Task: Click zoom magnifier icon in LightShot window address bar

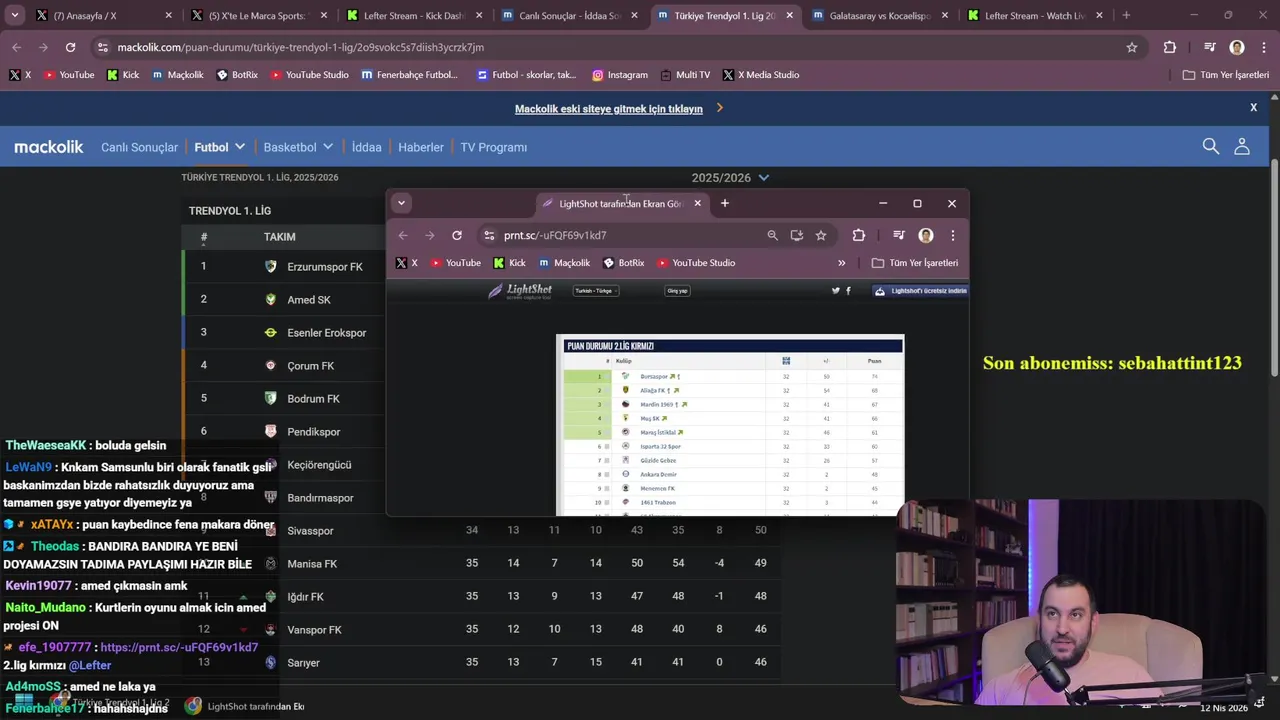Action: pyautogui.click(x=772, y=235)
